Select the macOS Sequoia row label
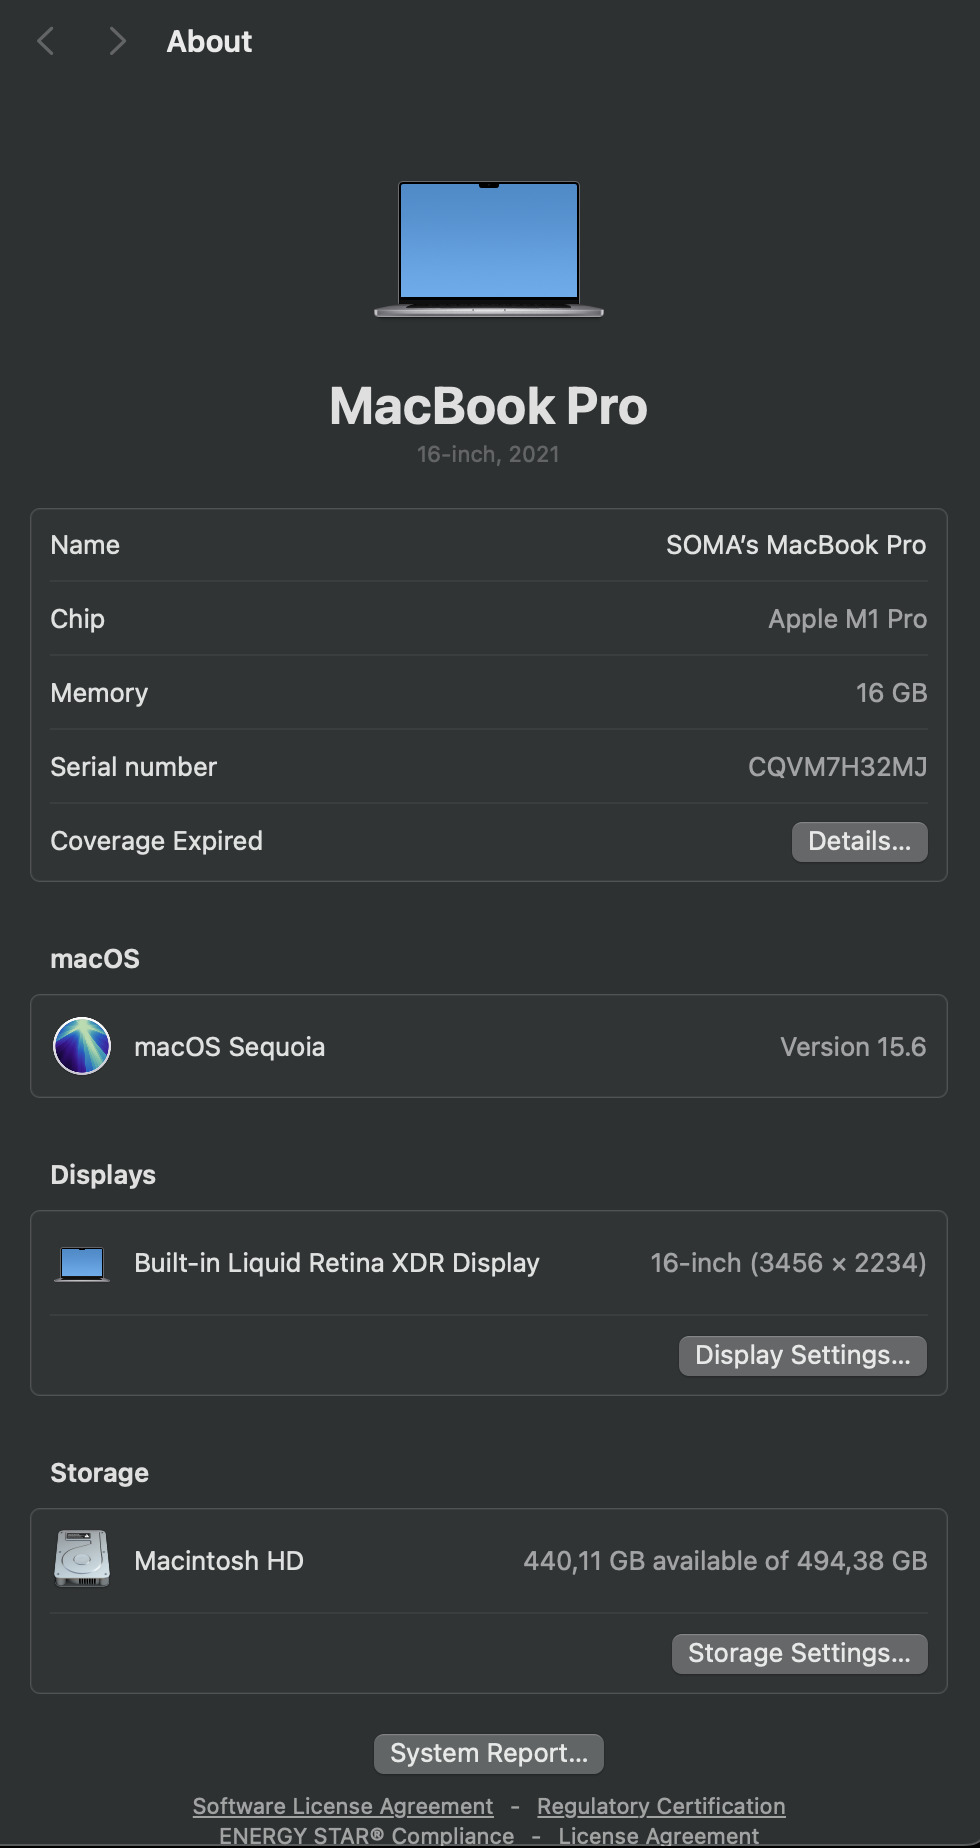The image size is (980, 1848). click(230, 1047)
